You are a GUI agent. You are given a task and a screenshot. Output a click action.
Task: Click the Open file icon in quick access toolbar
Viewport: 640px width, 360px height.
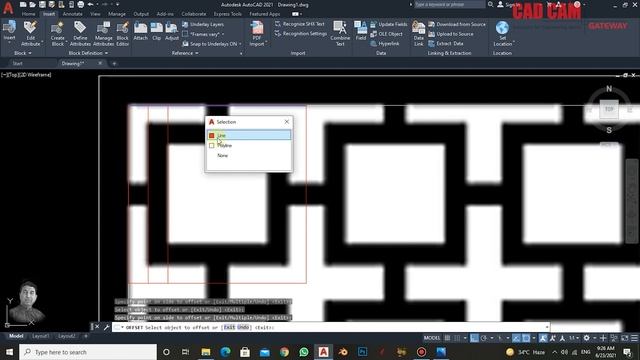tap(33, 4)
